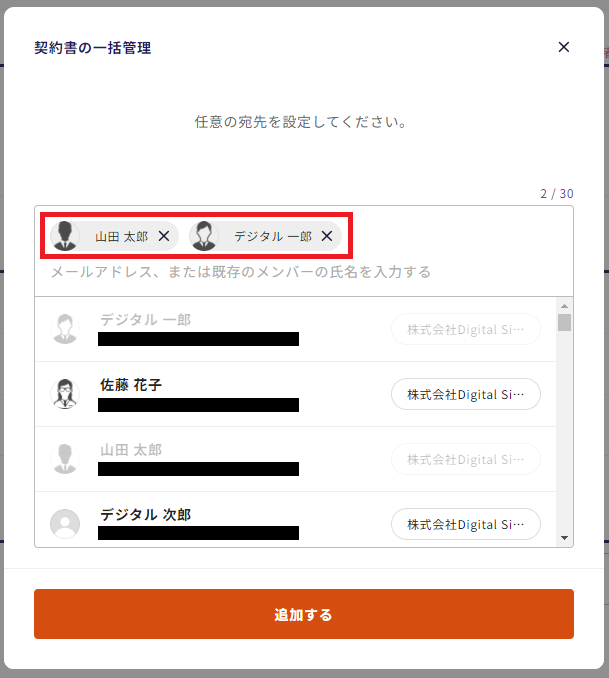Click the company tag beside 山田 太郎
Viewport: 609px width, 678px height.
coord(466,459)
